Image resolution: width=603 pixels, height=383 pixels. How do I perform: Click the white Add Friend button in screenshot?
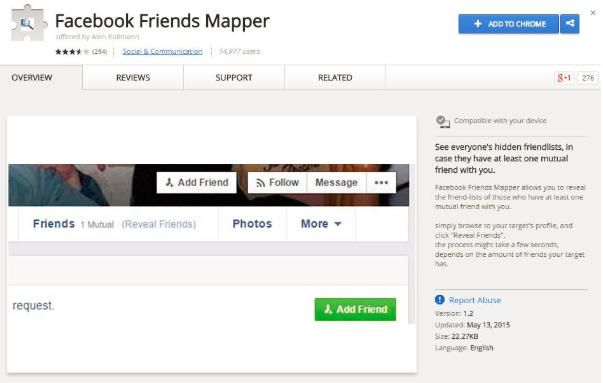(197, 183)
